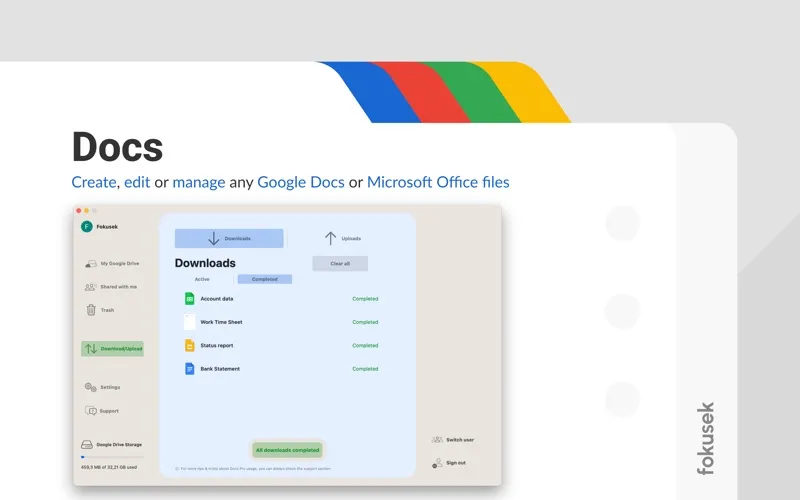
Task: Click Completed status for Account data
Action: pos(365,299)
